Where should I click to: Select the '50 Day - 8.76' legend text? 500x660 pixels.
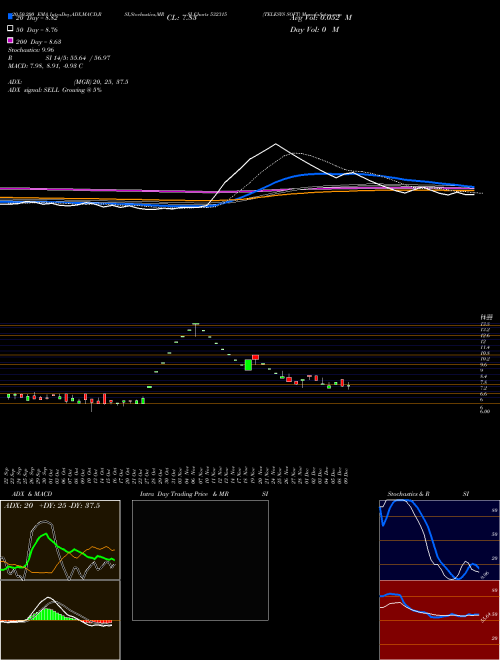coord(37,30)
